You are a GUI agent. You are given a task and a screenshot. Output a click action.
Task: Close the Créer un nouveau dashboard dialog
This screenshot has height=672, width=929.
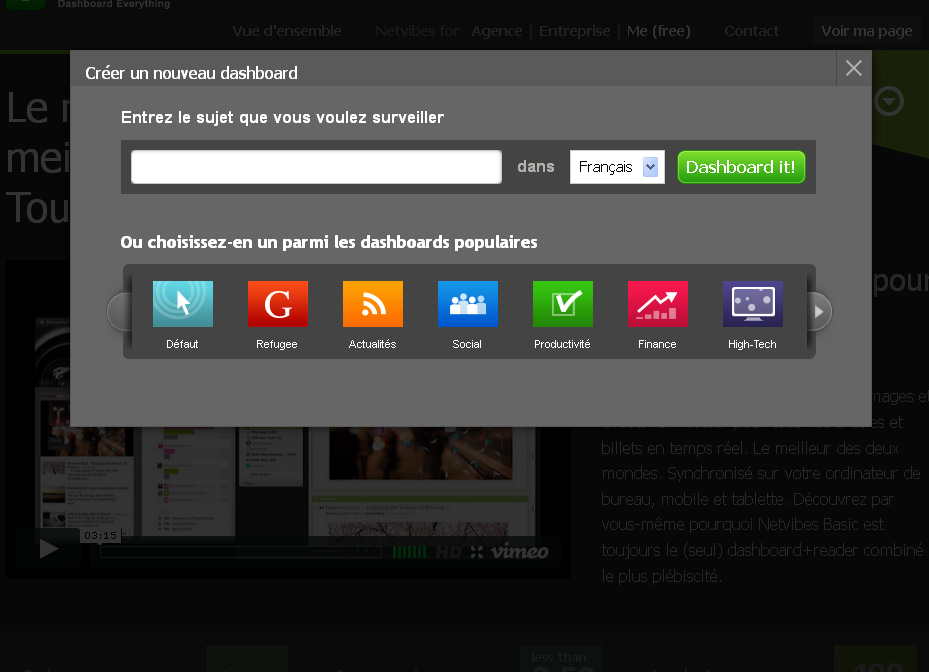tap(854, 68)
